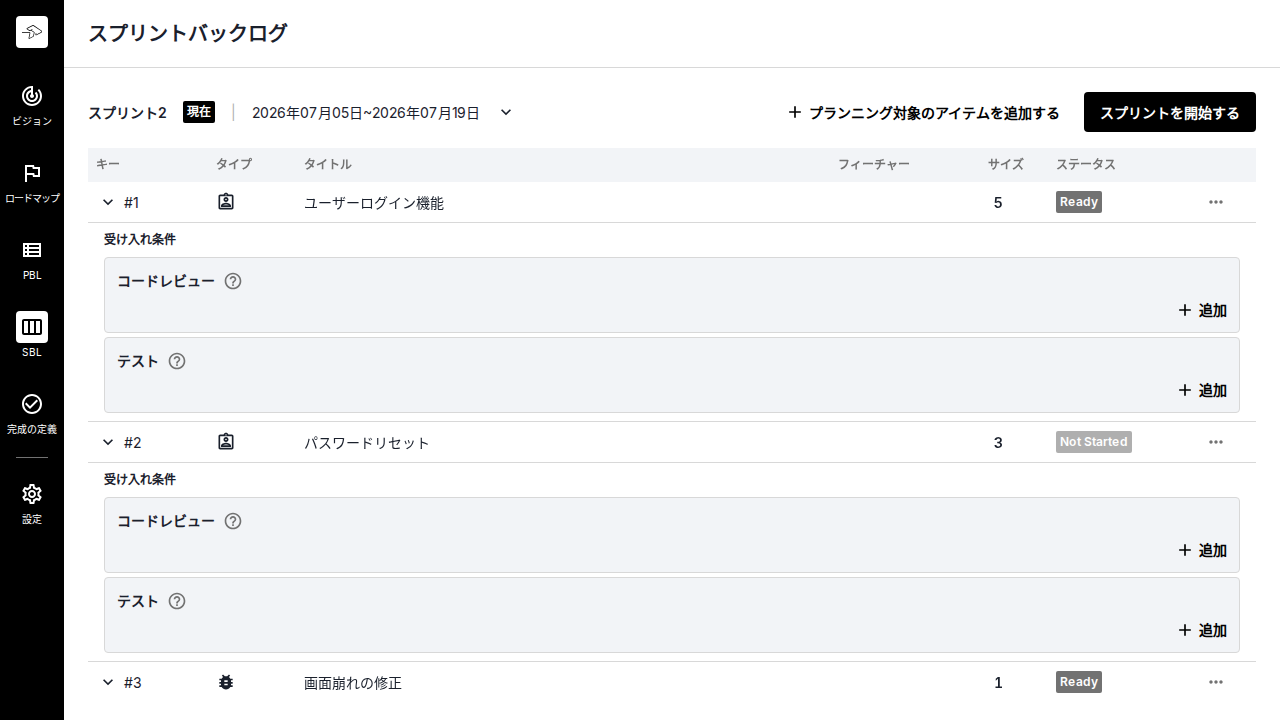This screenshot has width=1280, height=720.
Task: Click the Not Started status badge of #2
Action: tap(1094, 442)
